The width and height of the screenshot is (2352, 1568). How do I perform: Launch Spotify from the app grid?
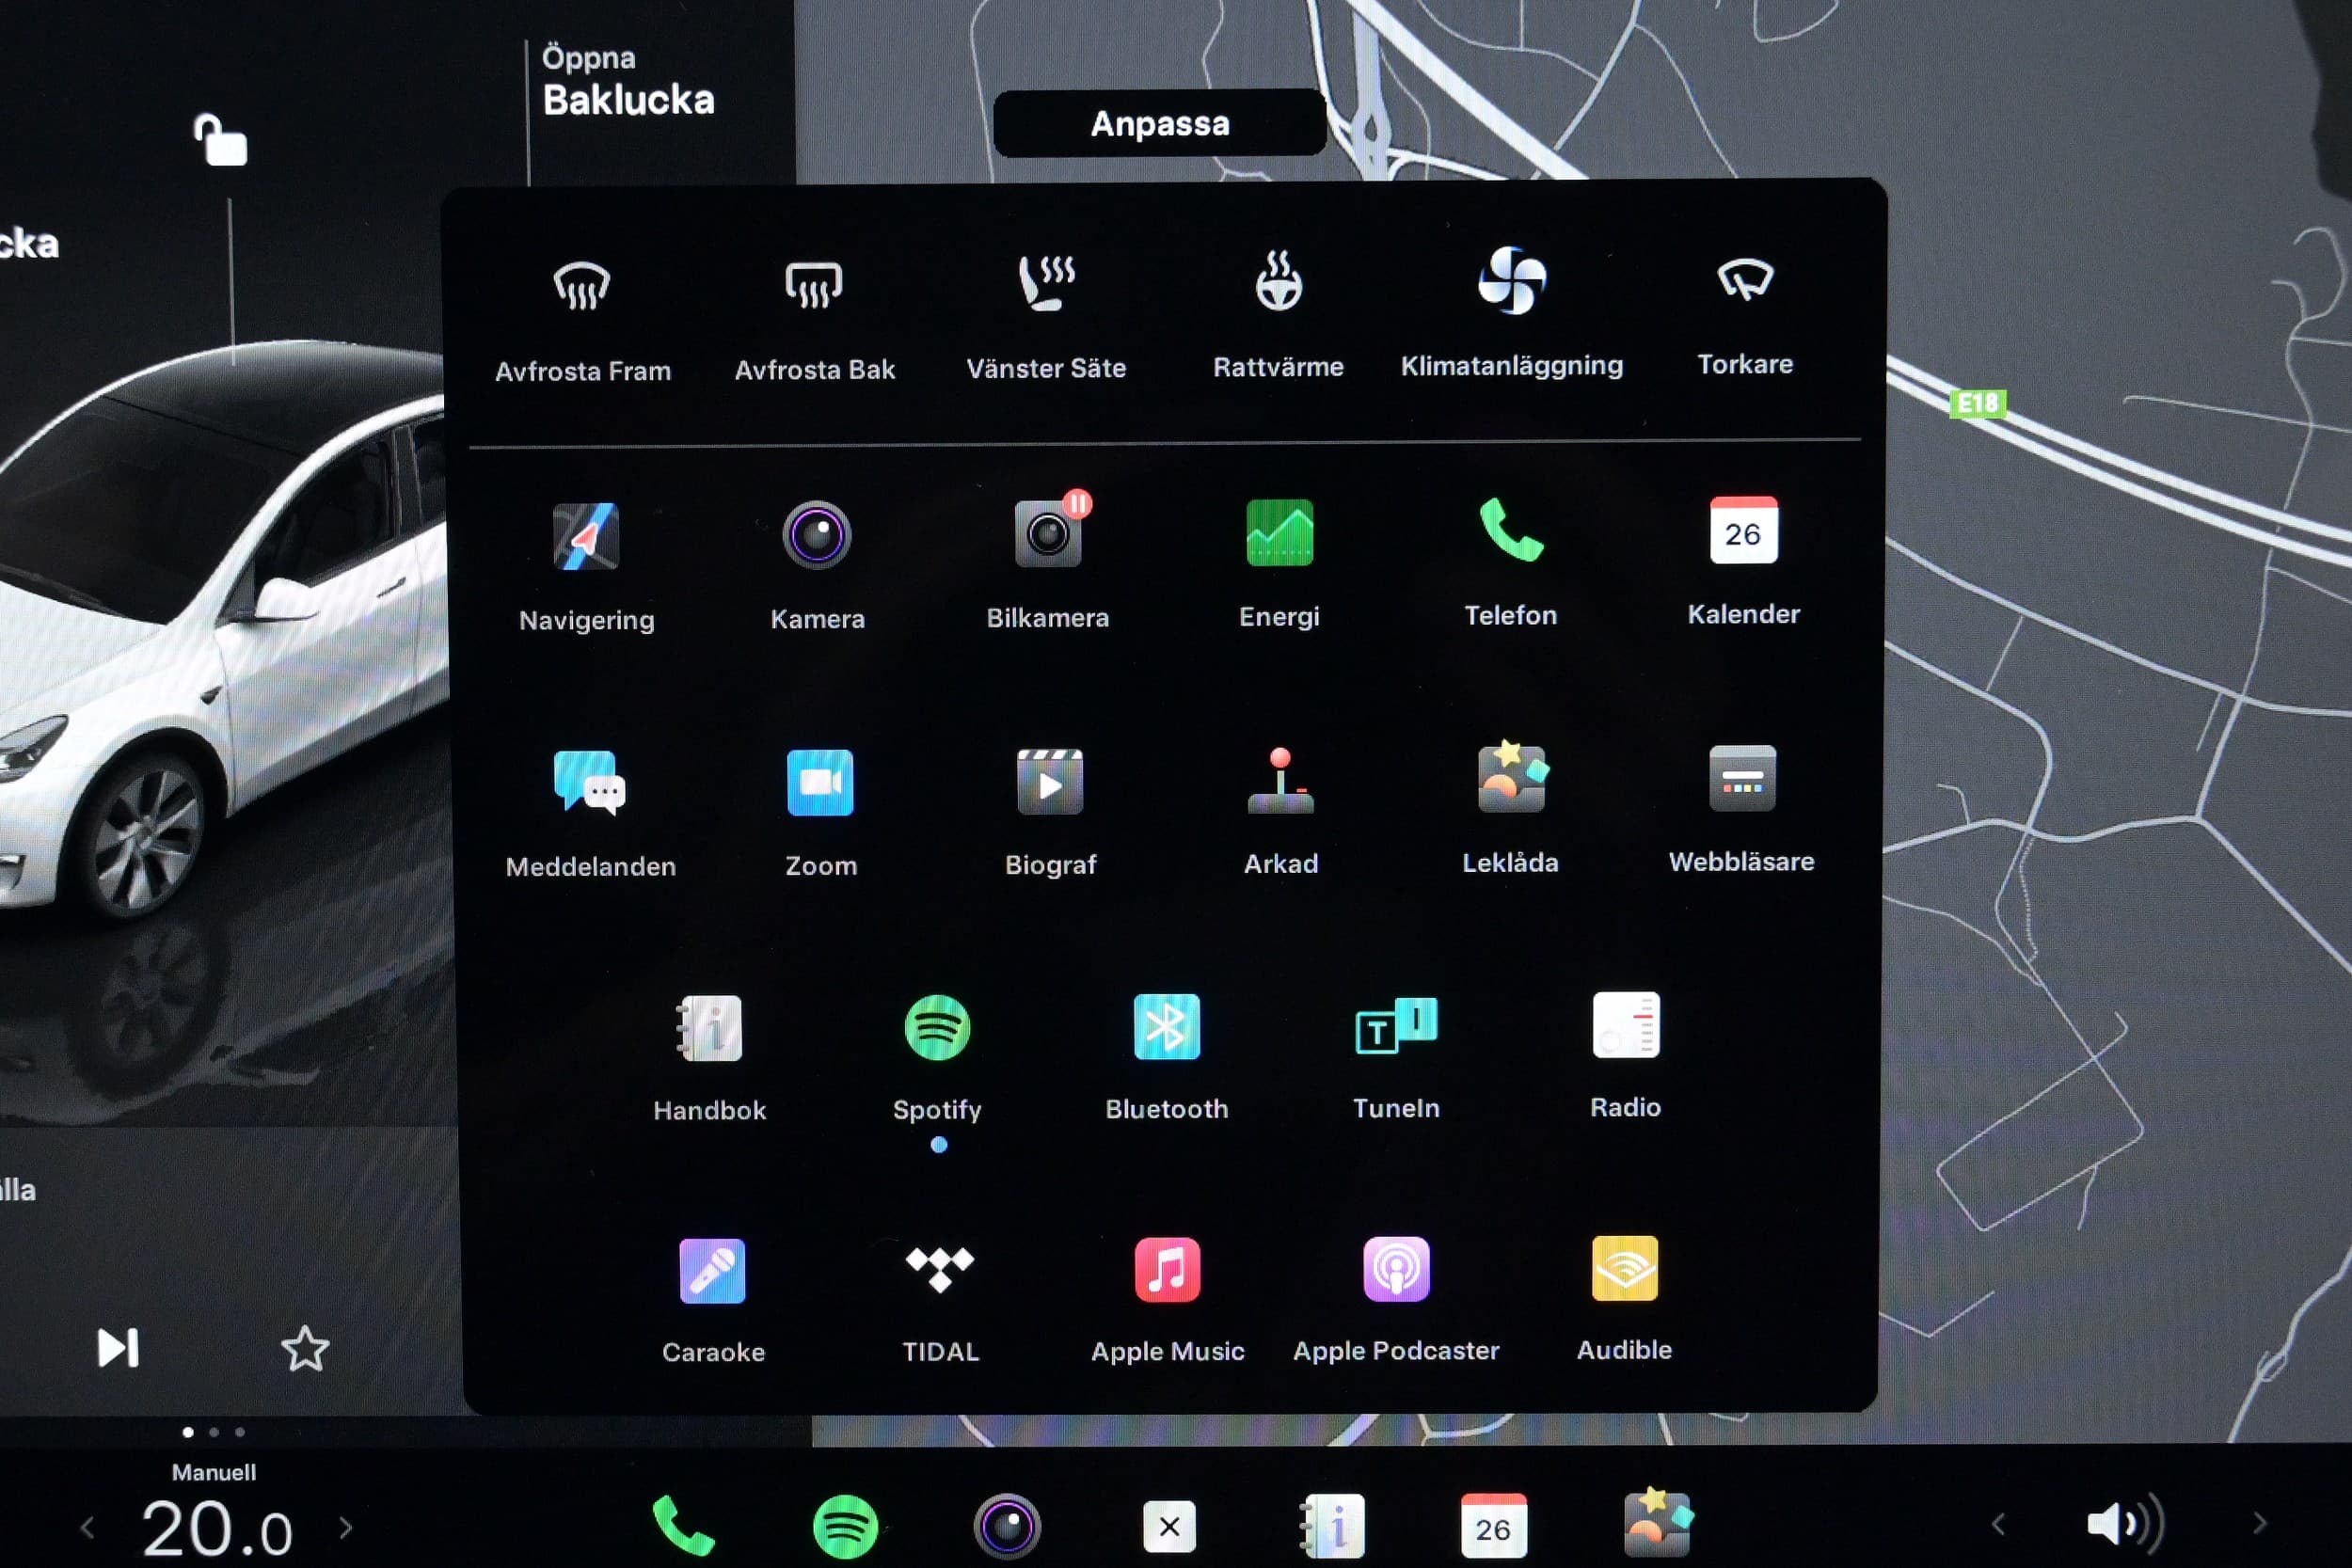click(x=937, y=1027)
